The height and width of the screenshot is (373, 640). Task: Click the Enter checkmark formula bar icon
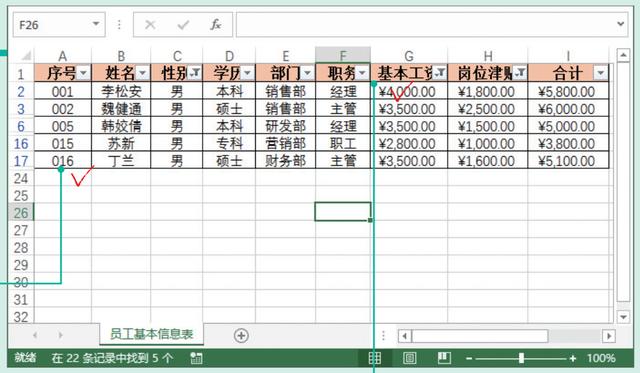point(183,25)
